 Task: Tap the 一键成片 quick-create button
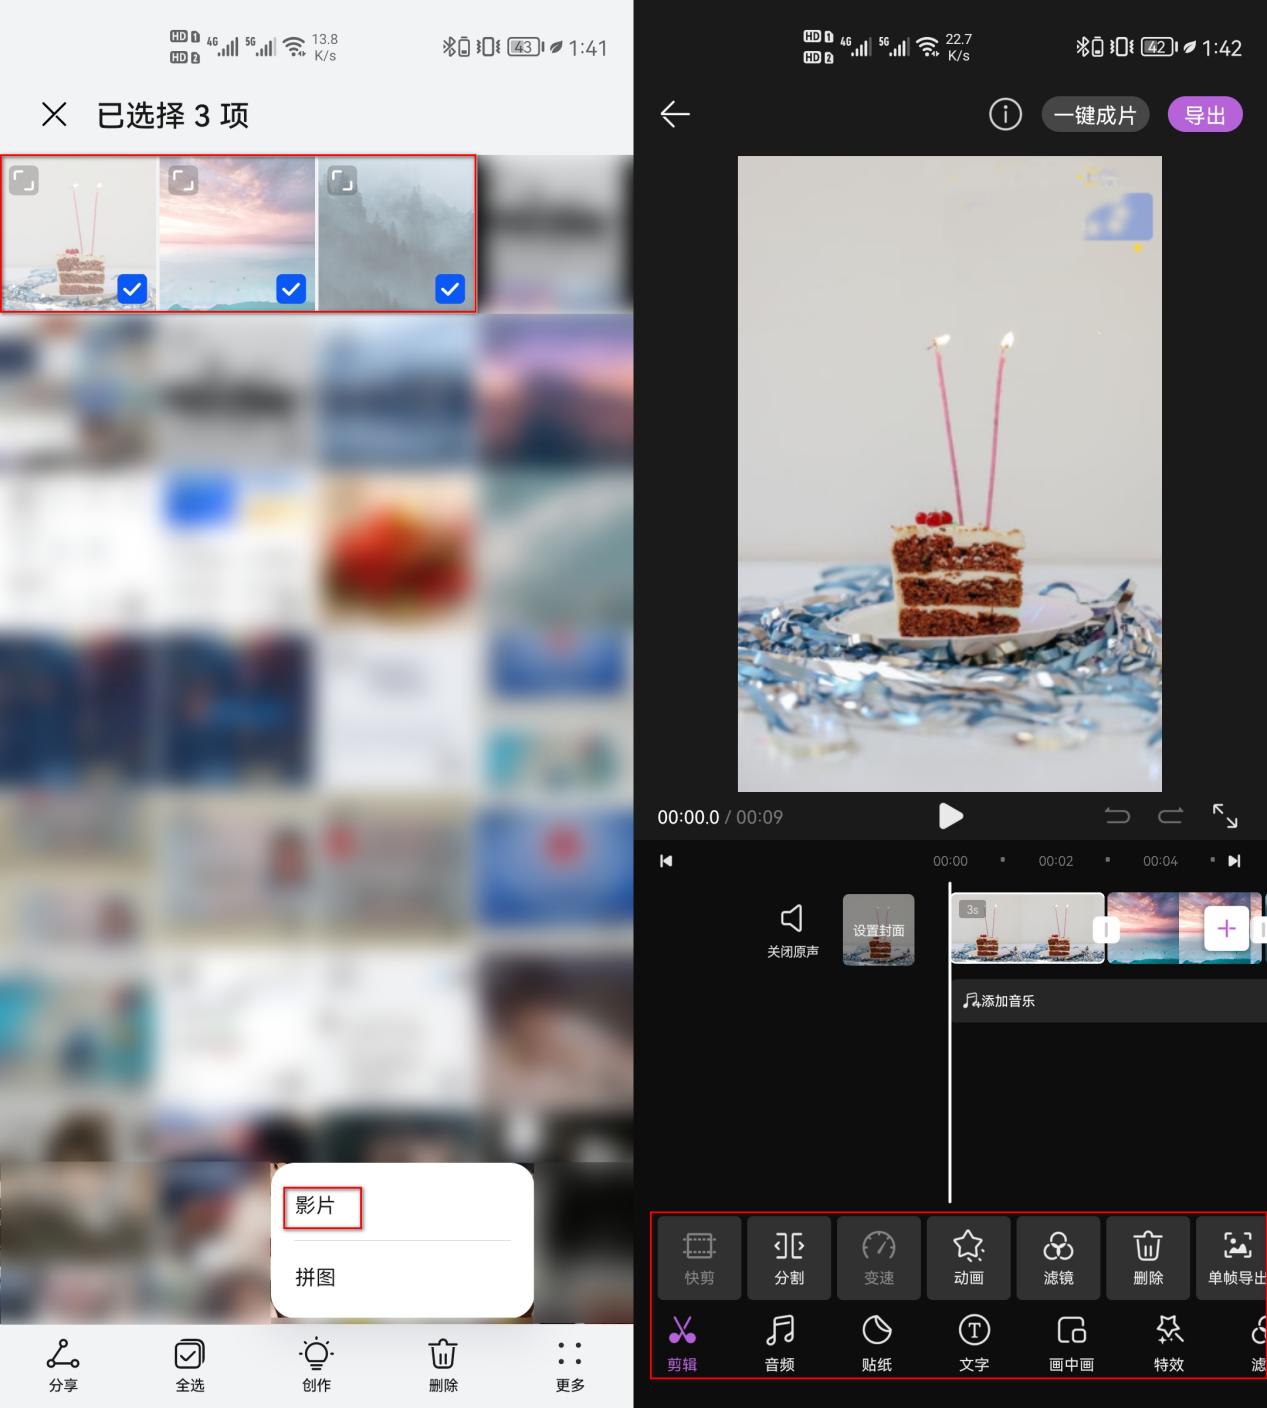pos(1095,114)
